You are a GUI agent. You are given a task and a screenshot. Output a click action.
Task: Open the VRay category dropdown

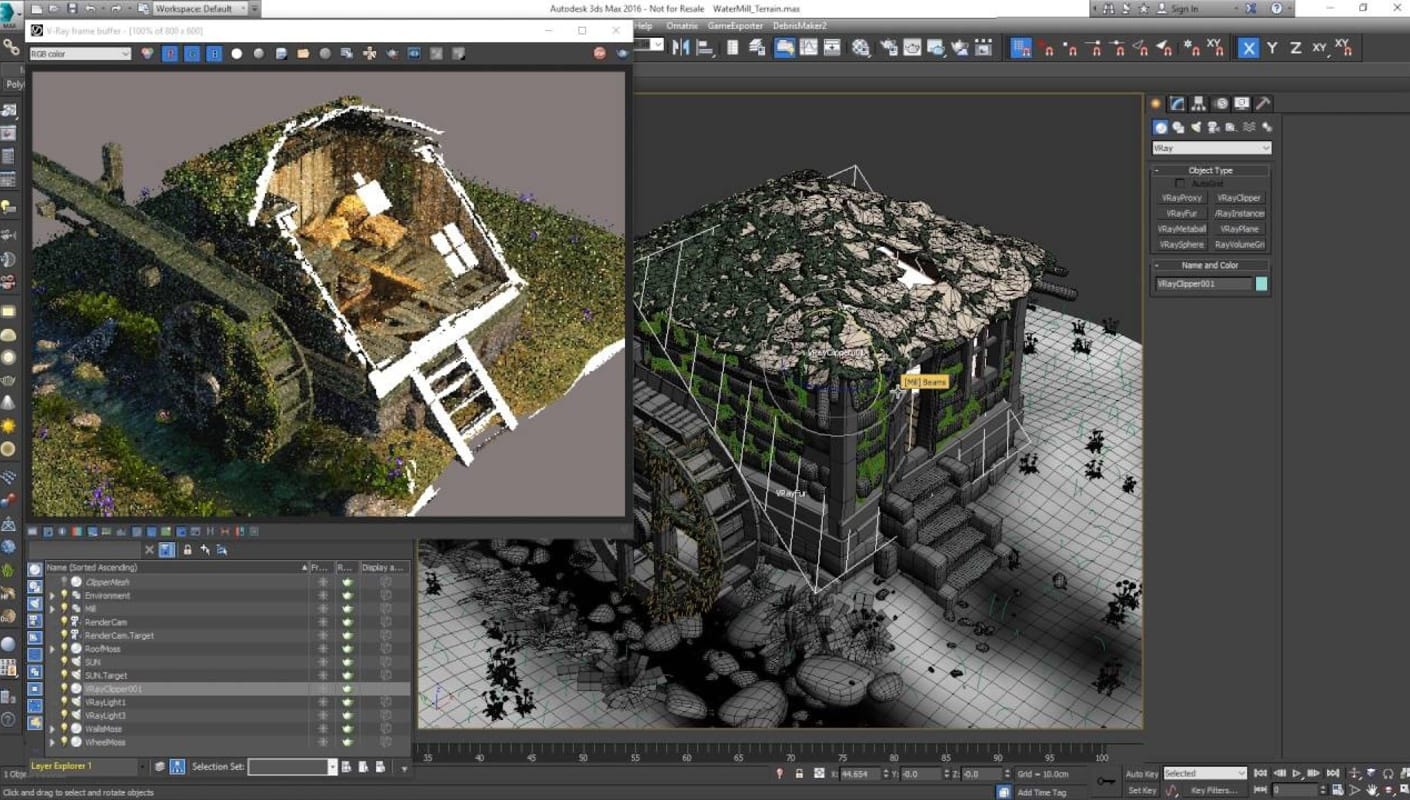(1211, 148)
